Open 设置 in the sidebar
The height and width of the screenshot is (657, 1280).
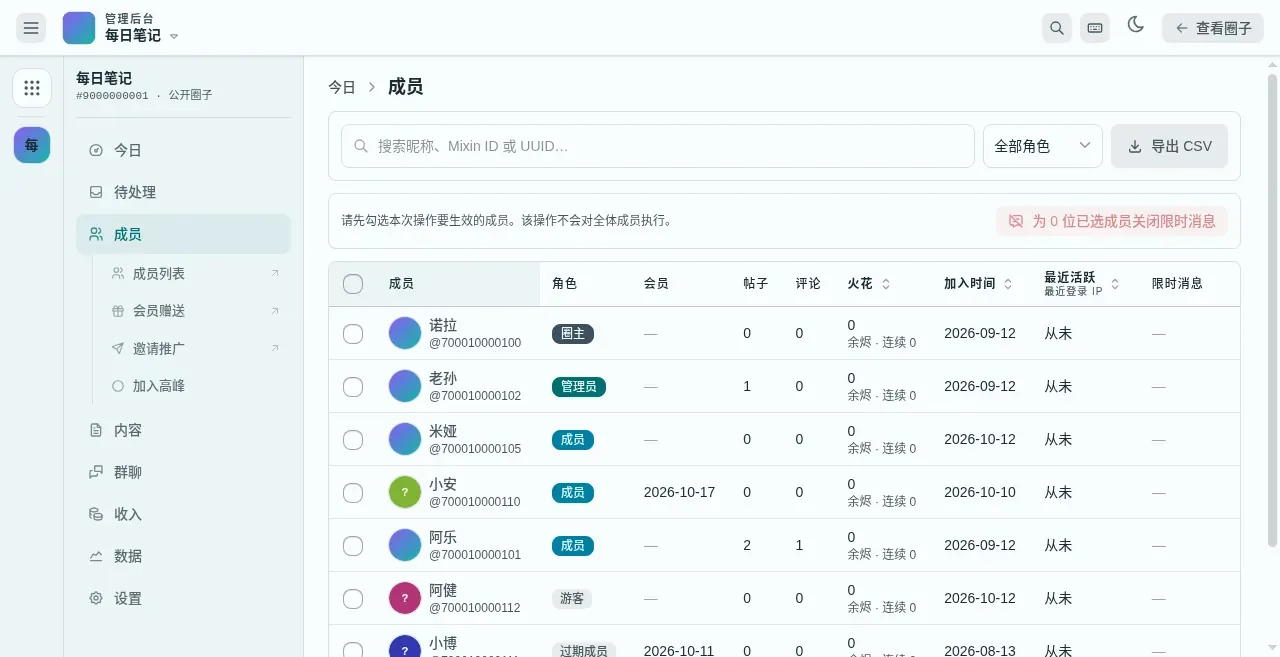pyautogui.click(x=183, y=598)
